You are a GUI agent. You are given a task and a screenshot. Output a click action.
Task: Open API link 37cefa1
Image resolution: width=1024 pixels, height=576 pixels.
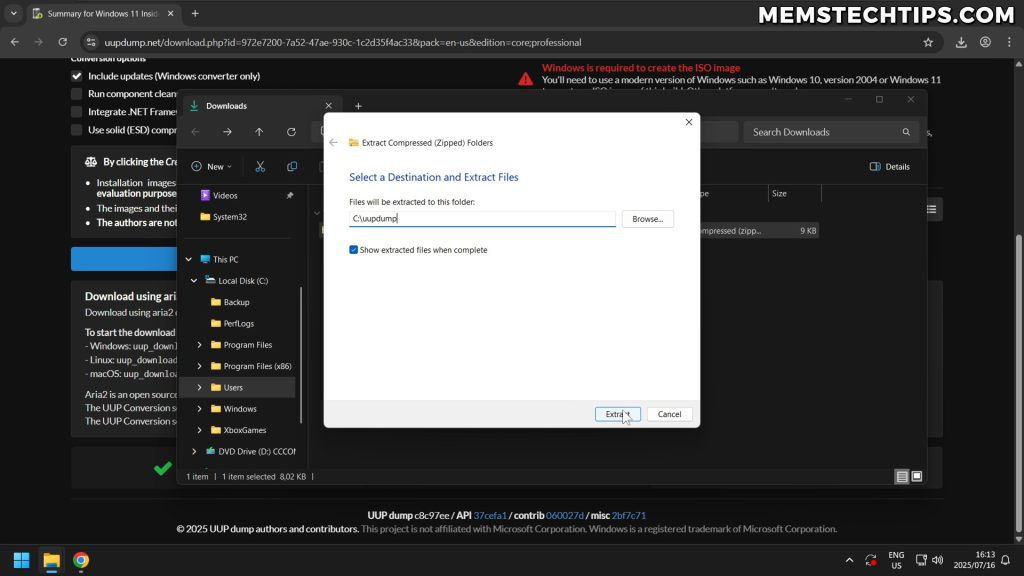490,515
